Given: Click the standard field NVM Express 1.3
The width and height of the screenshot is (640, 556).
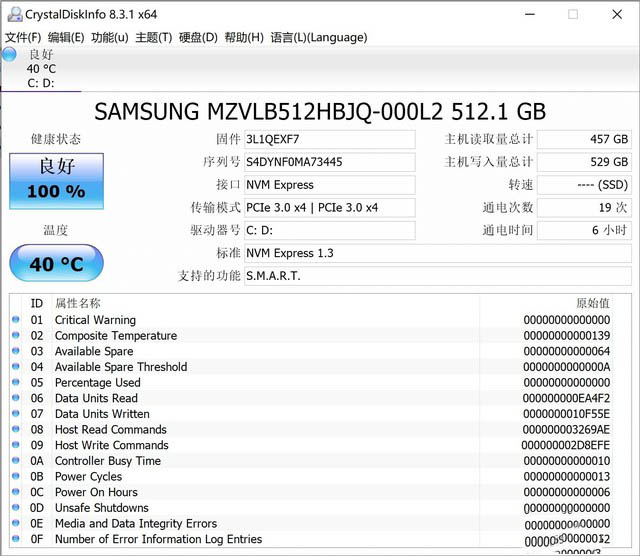Looking at the screenshot, I should [x=438, y=254].
